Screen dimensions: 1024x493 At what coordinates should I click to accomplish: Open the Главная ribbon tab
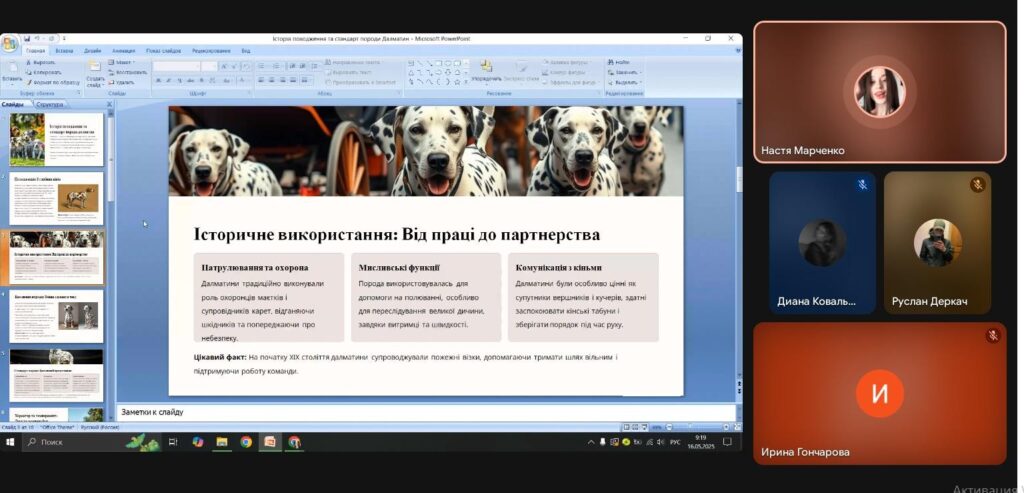[35, 50]
